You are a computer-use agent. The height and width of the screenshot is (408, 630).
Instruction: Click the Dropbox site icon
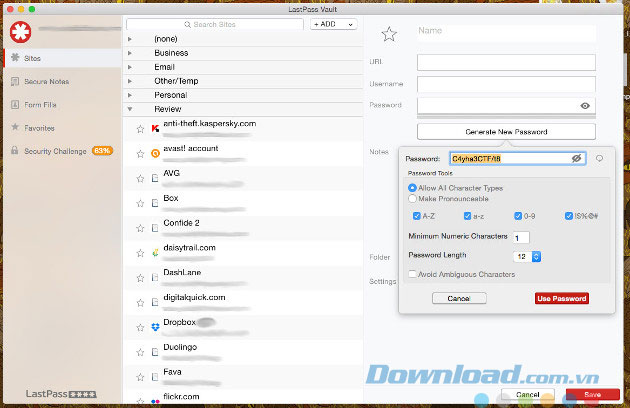pos(155,327)
